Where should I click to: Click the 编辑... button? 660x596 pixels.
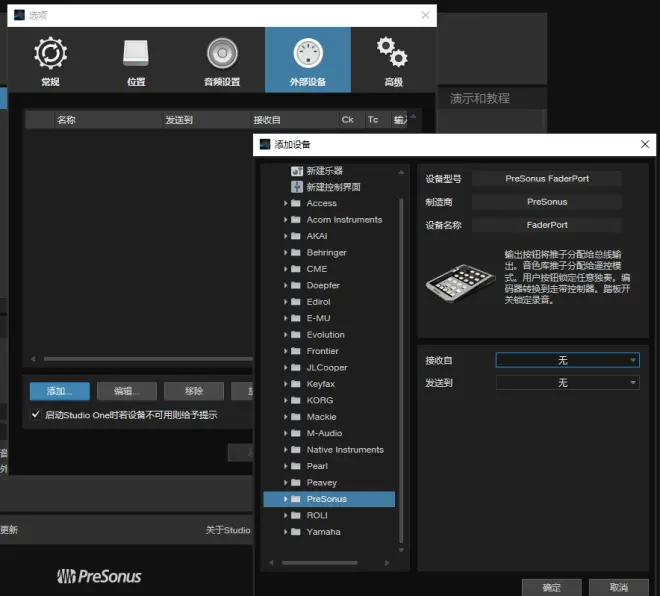pos(127,391)
